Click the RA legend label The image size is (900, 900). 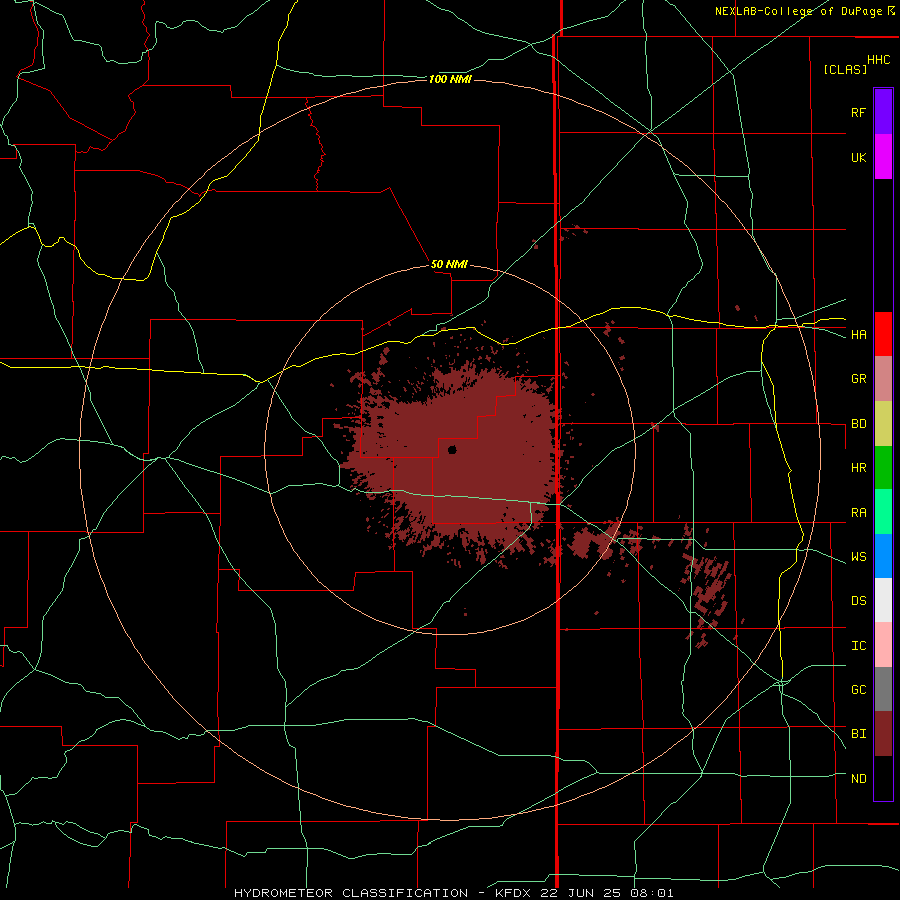tap(858, 513)
